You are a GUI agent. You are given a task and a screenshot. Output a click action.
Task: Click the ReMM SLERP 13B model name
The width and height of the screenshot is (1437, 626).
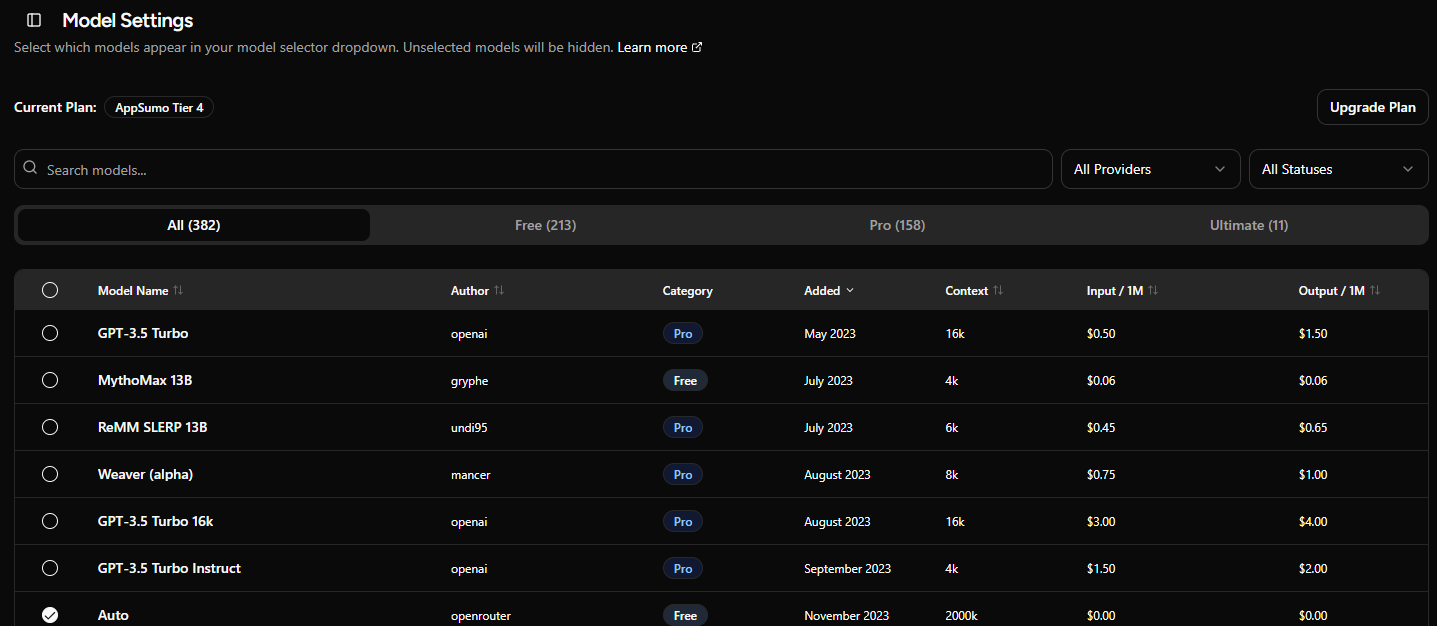(x=153, y=427)
